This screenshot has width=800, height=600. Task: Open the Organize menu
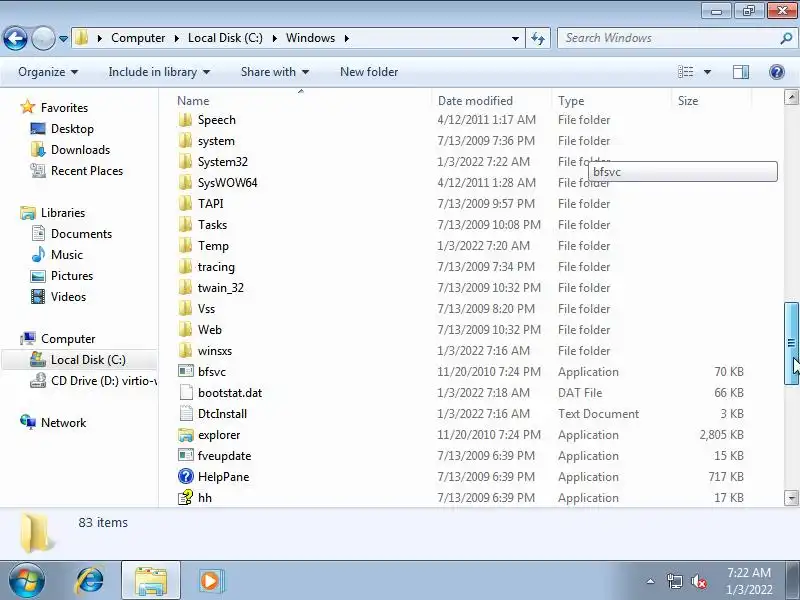(48, 72)
